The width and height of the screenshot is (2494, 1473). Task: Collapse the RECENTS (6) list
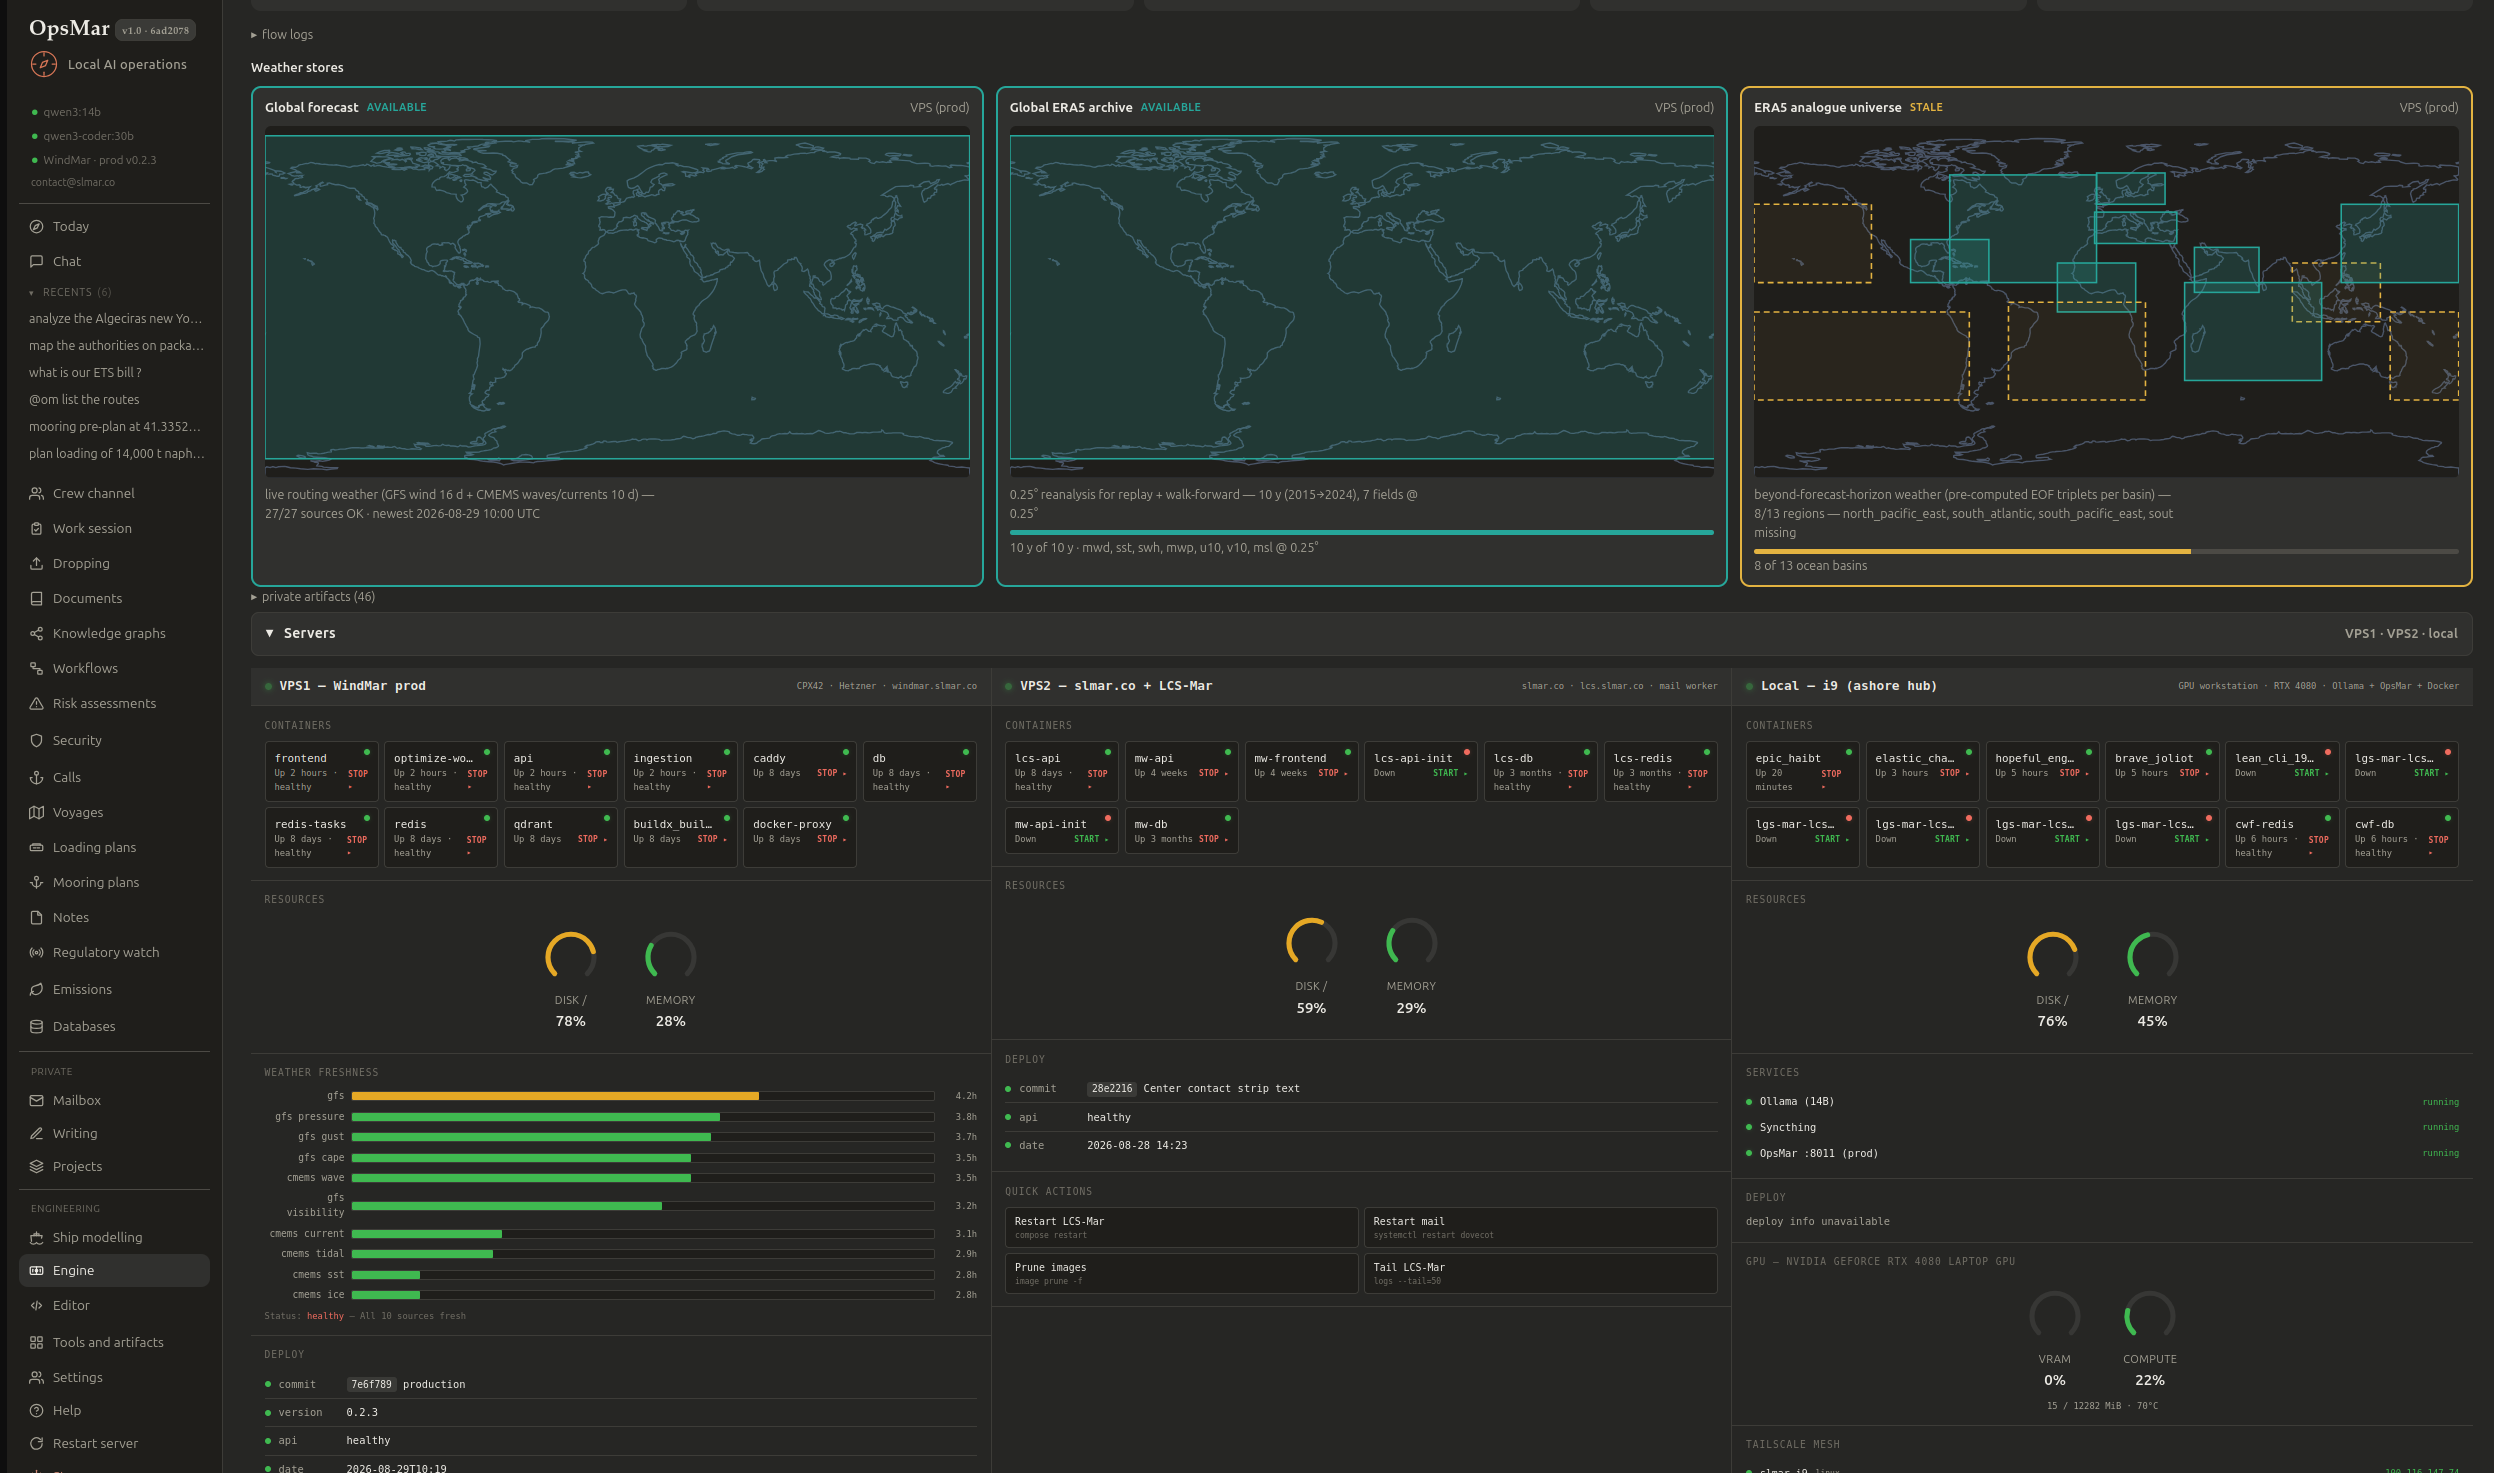tap(70, 293)
